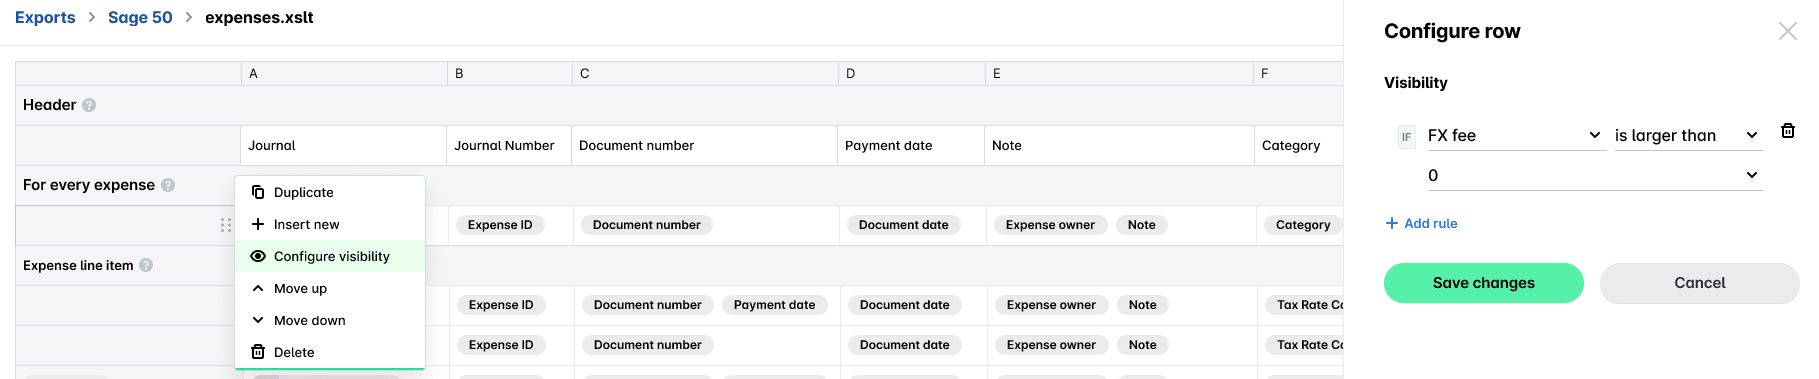Click the plus icon beside Insert new

[258, 224]
